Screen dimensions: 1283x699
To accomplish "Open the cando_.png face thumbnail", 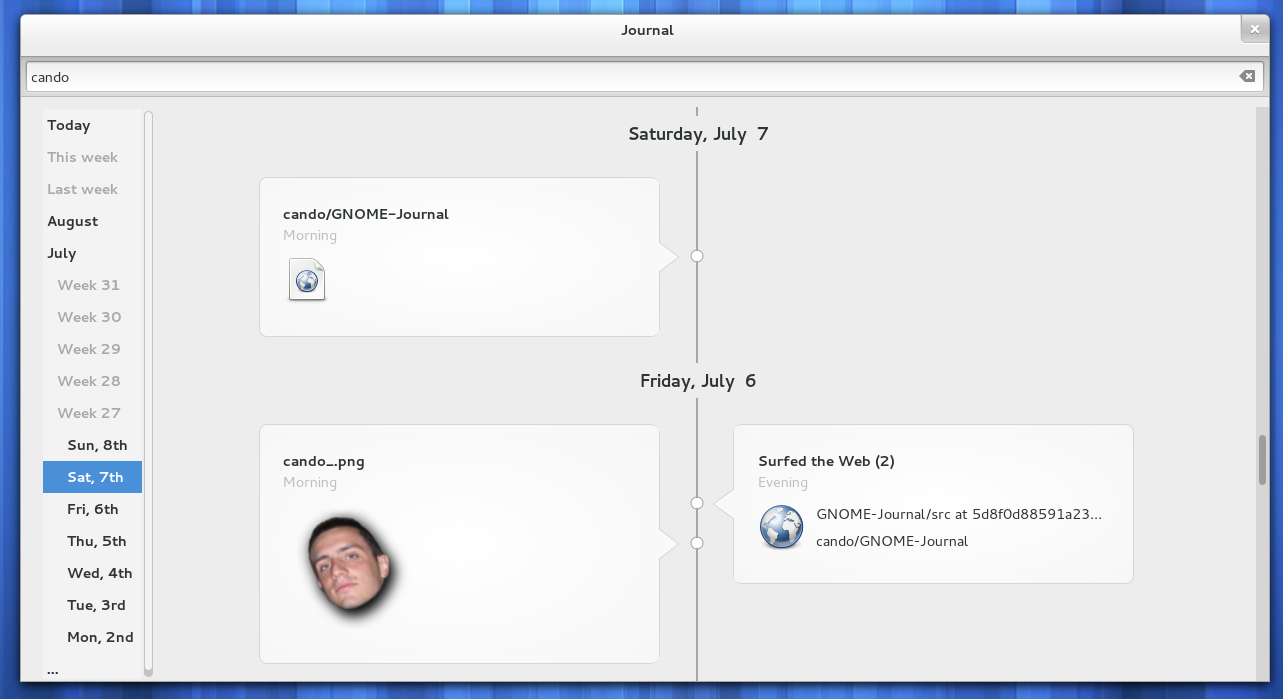I will [x=349, y=565].
